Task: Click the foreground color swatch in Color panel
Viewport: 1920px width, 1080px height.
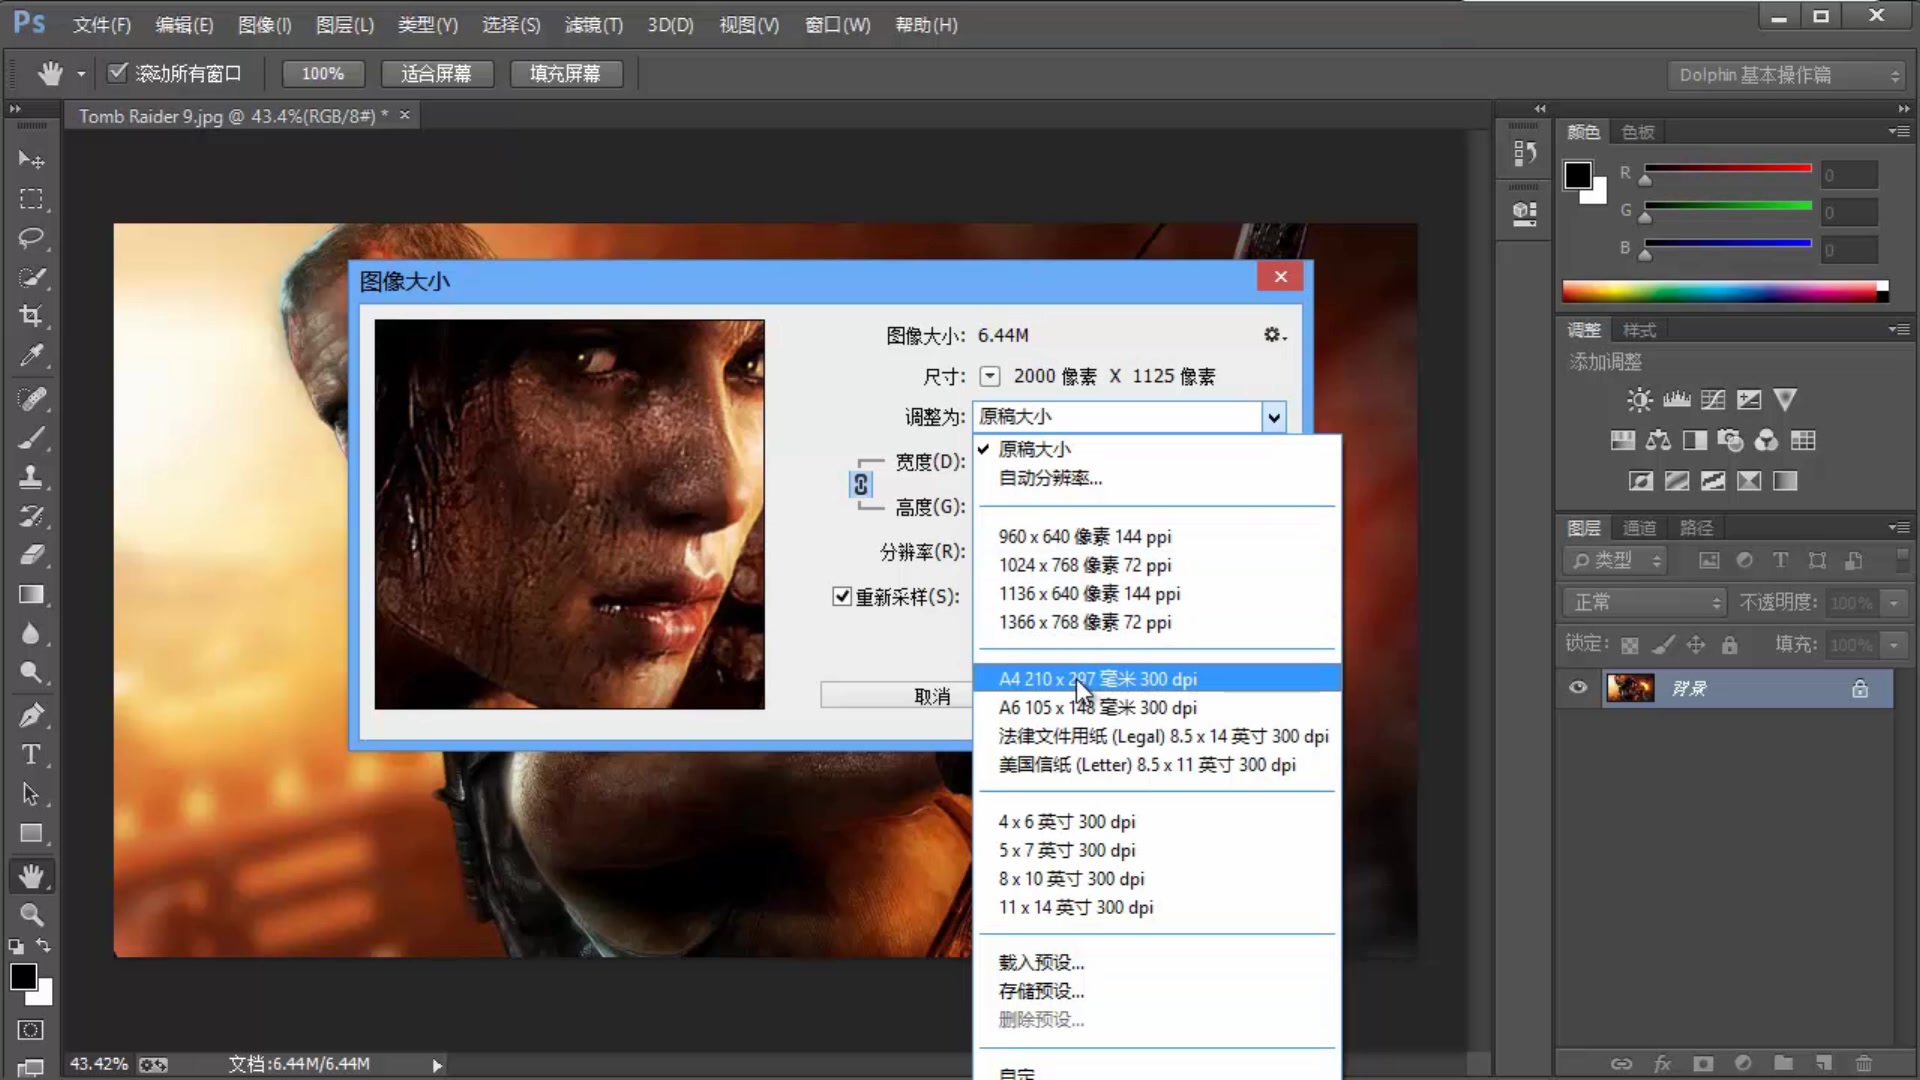Action: (x=1577, y=175)
